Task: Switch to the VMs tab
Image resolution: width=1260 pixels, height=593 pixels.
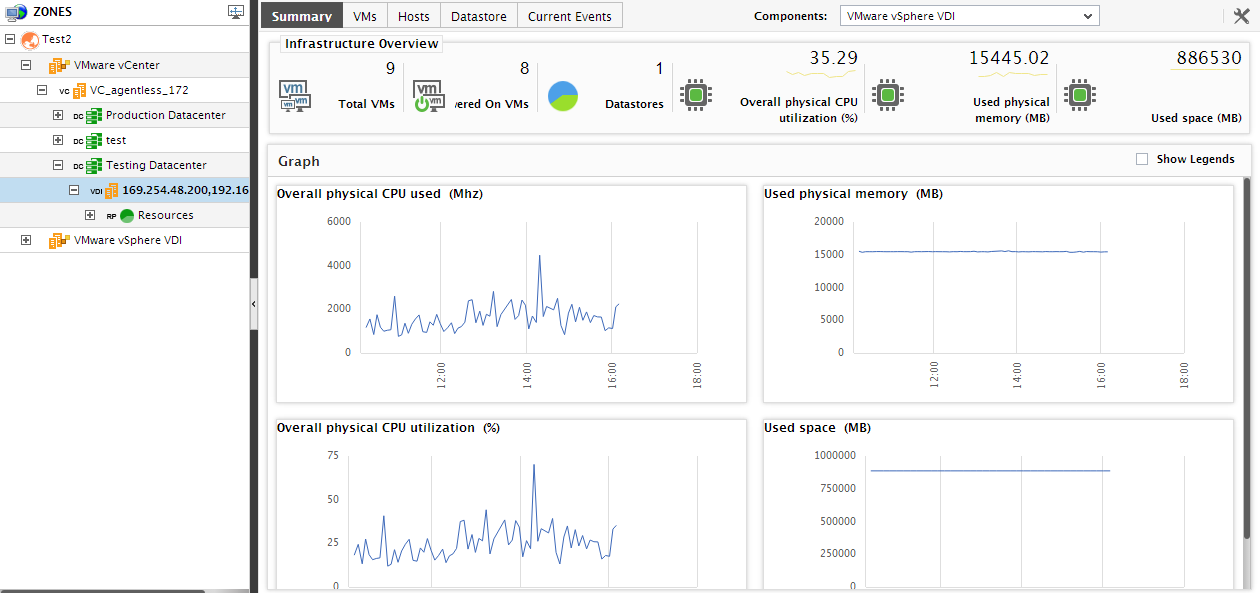Action: pos(365,16)
